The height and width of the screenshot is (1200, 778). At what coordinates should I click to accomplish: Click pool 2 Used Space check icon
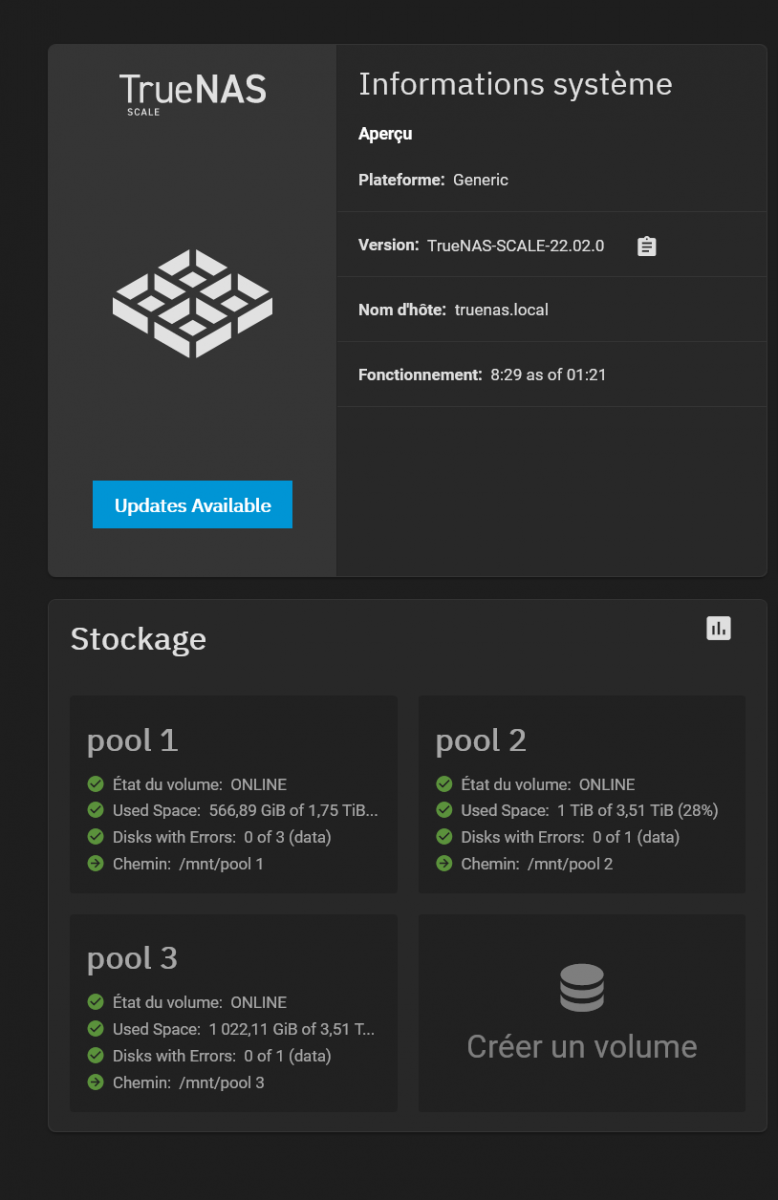[x=444, y=810]
